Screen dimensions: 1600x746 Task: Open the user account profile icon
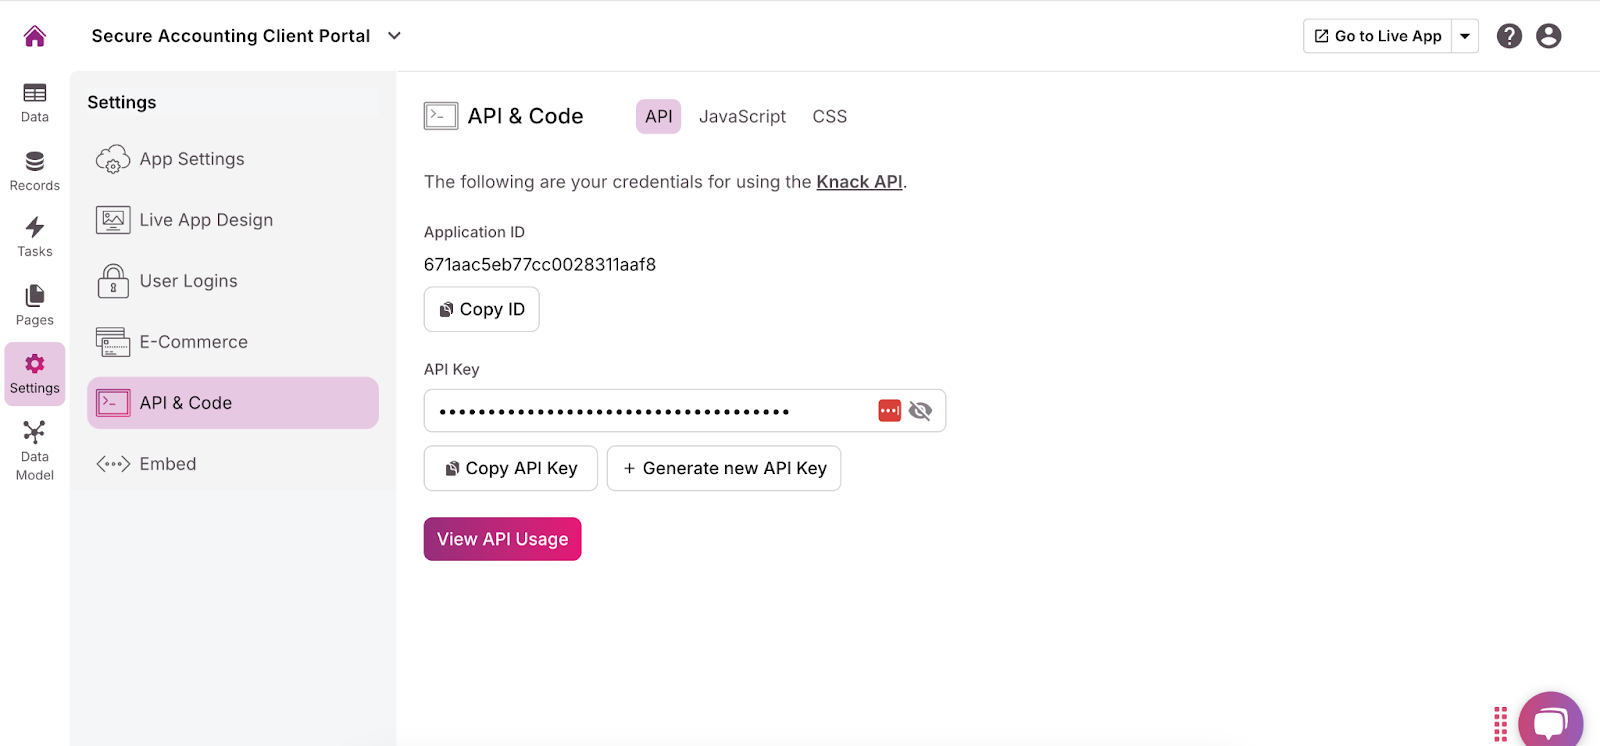pyautogui.click(x=1548, y=36)
